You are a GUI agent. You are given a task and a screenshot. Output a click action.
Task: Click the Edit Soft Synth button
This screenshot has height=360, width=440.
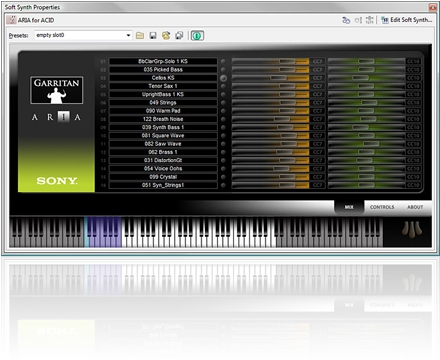407,20
